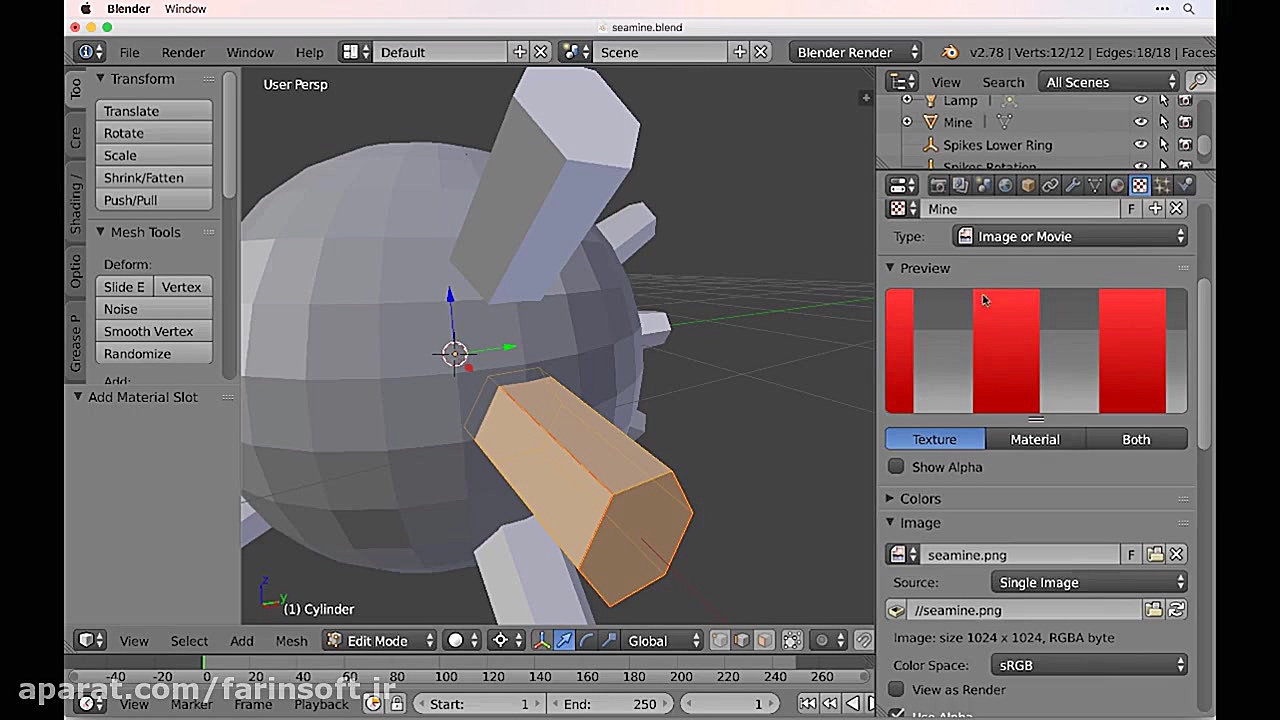Reload image next to //seamine.png path
Viewport: 1280px width, 720px height.
click(x=1177, y=610)
